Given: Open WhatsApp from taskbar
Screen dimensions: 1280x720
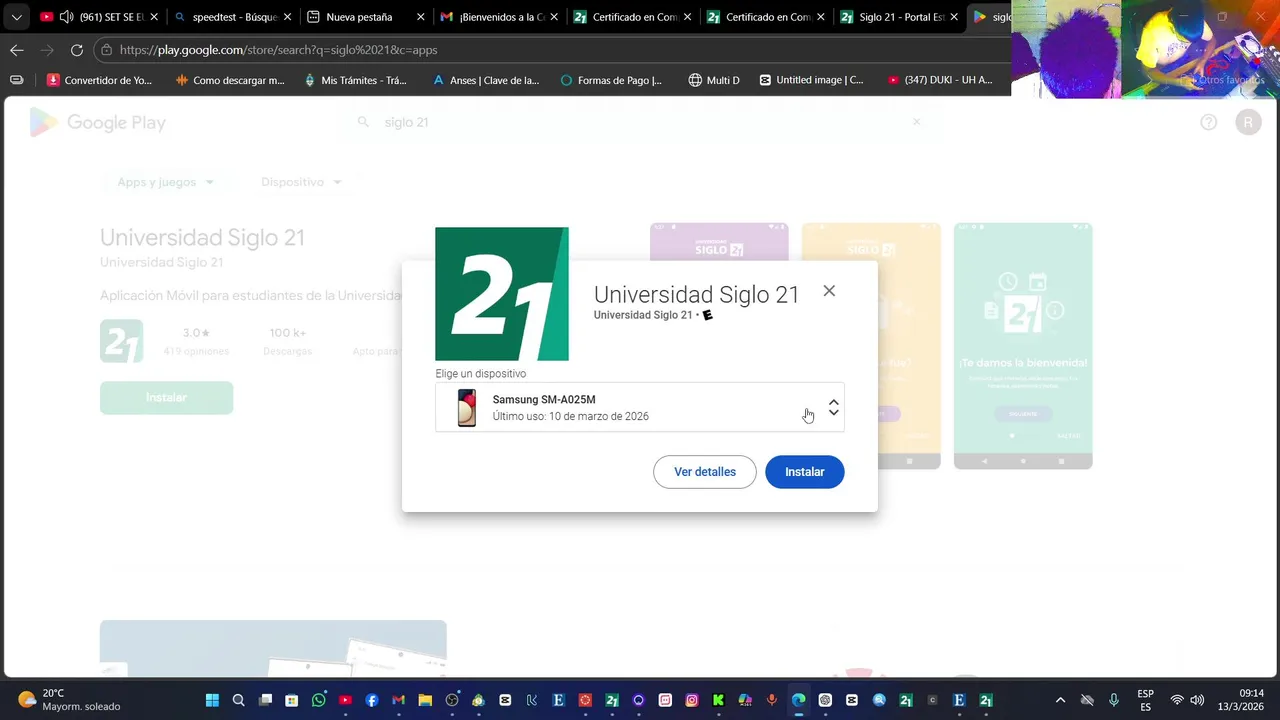Looking at the screenshot, I should pos(319,700).
